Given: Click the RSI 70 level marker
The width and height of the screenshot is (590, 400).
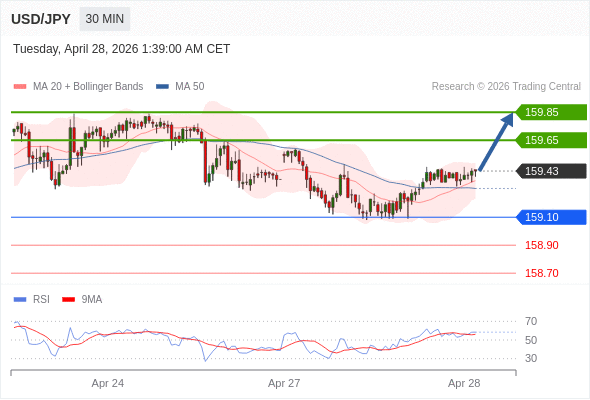Looking at the screenshot, I should 531,321.
